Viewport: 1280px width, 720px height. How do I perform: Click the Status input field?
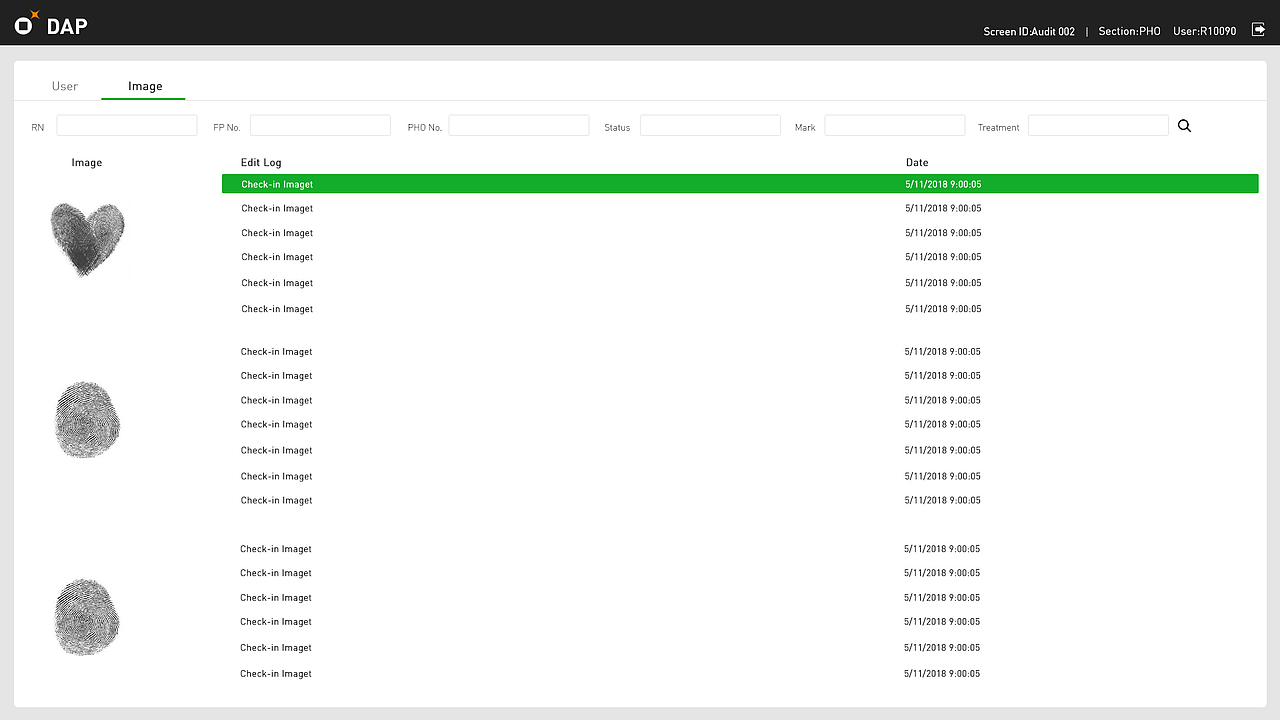coord(710,125)
